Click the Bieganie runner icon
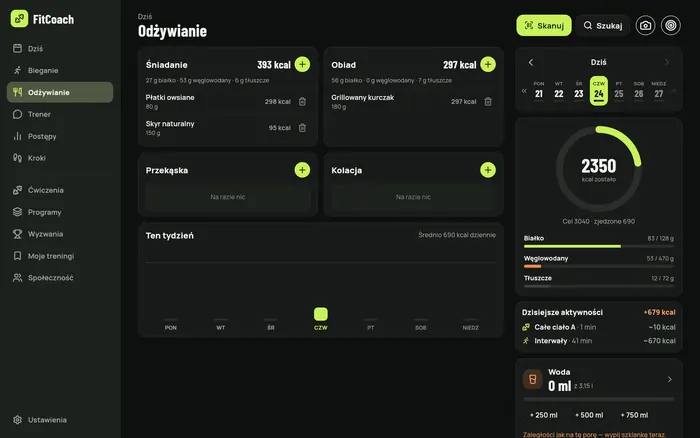The height and width of the screenshot is (438, 700). tap(17, 70)
